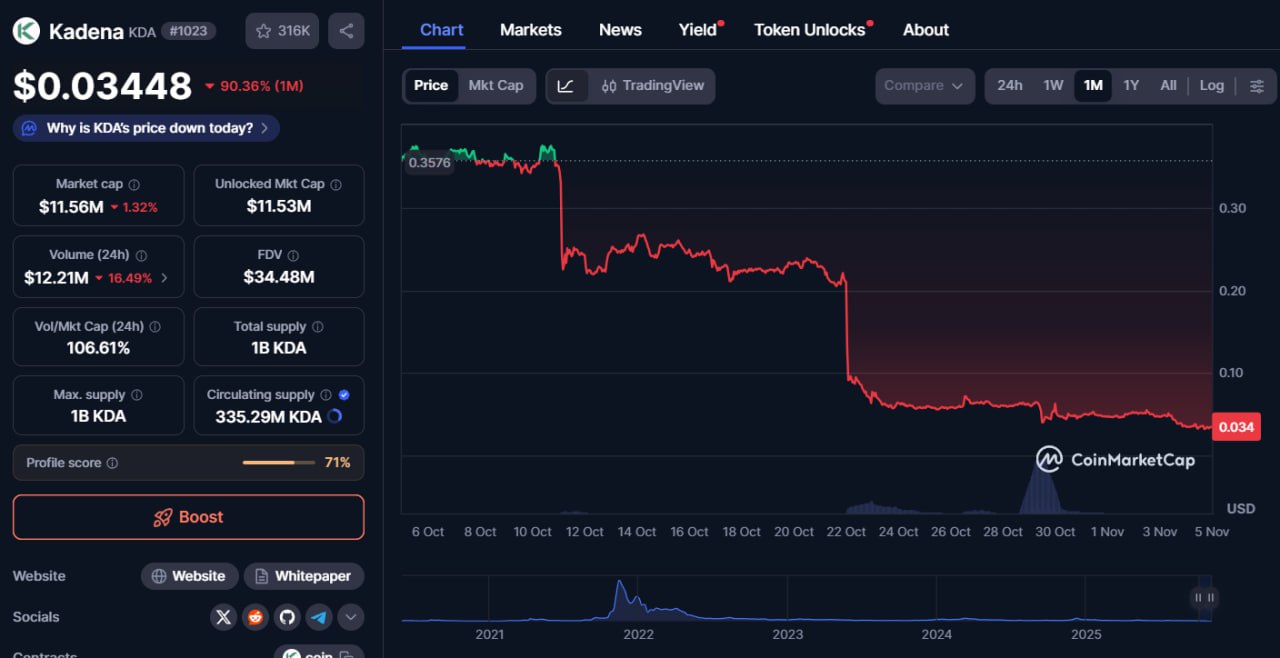Open chart settings sliders icon

1257,86
